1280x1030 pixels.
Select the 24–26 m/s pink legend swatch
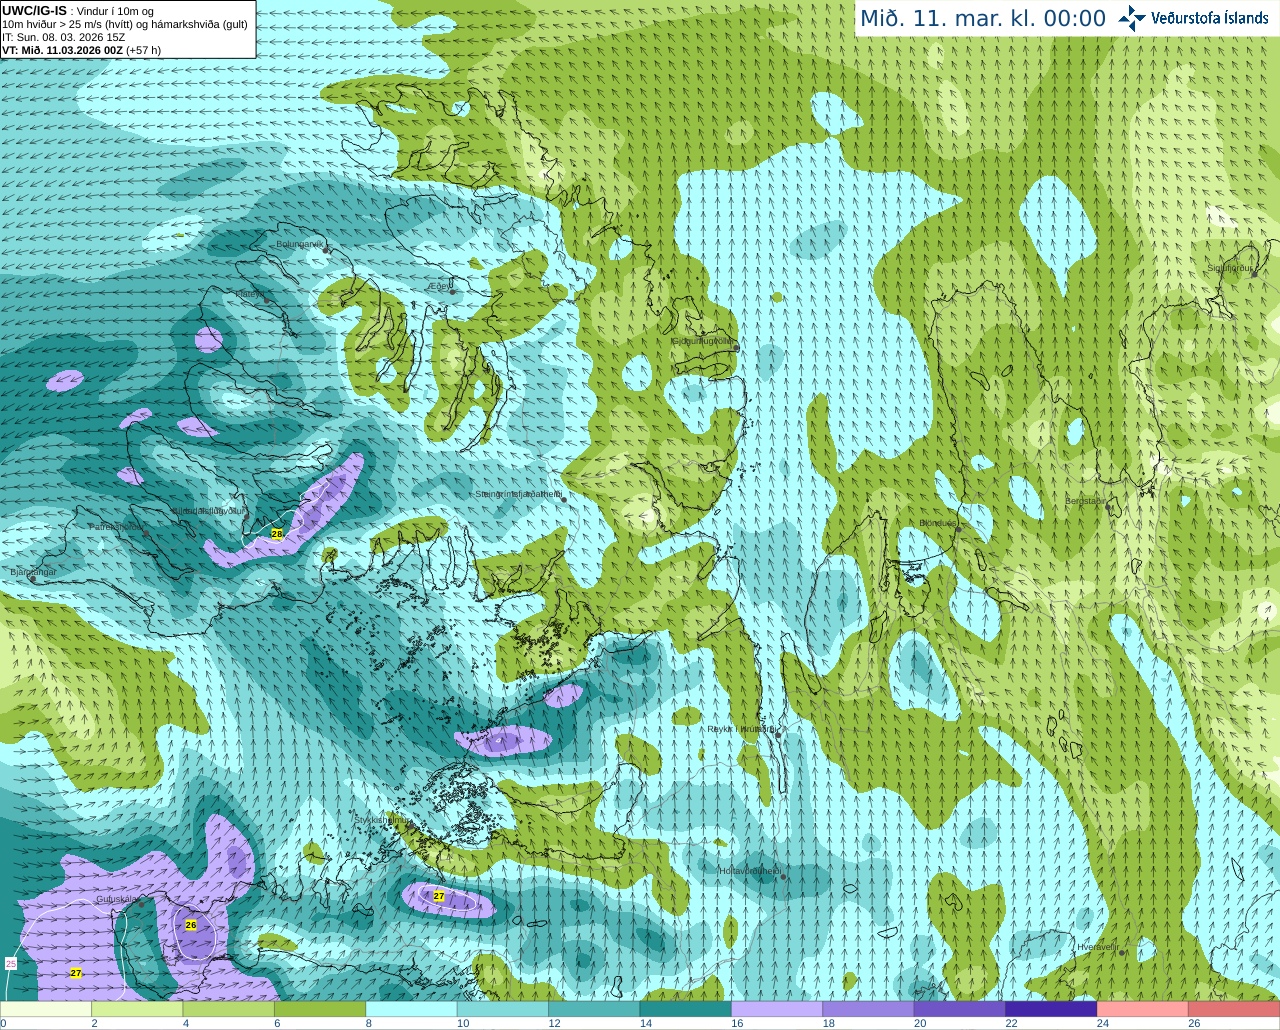pyautogui.click(x=1143, y=1009)
